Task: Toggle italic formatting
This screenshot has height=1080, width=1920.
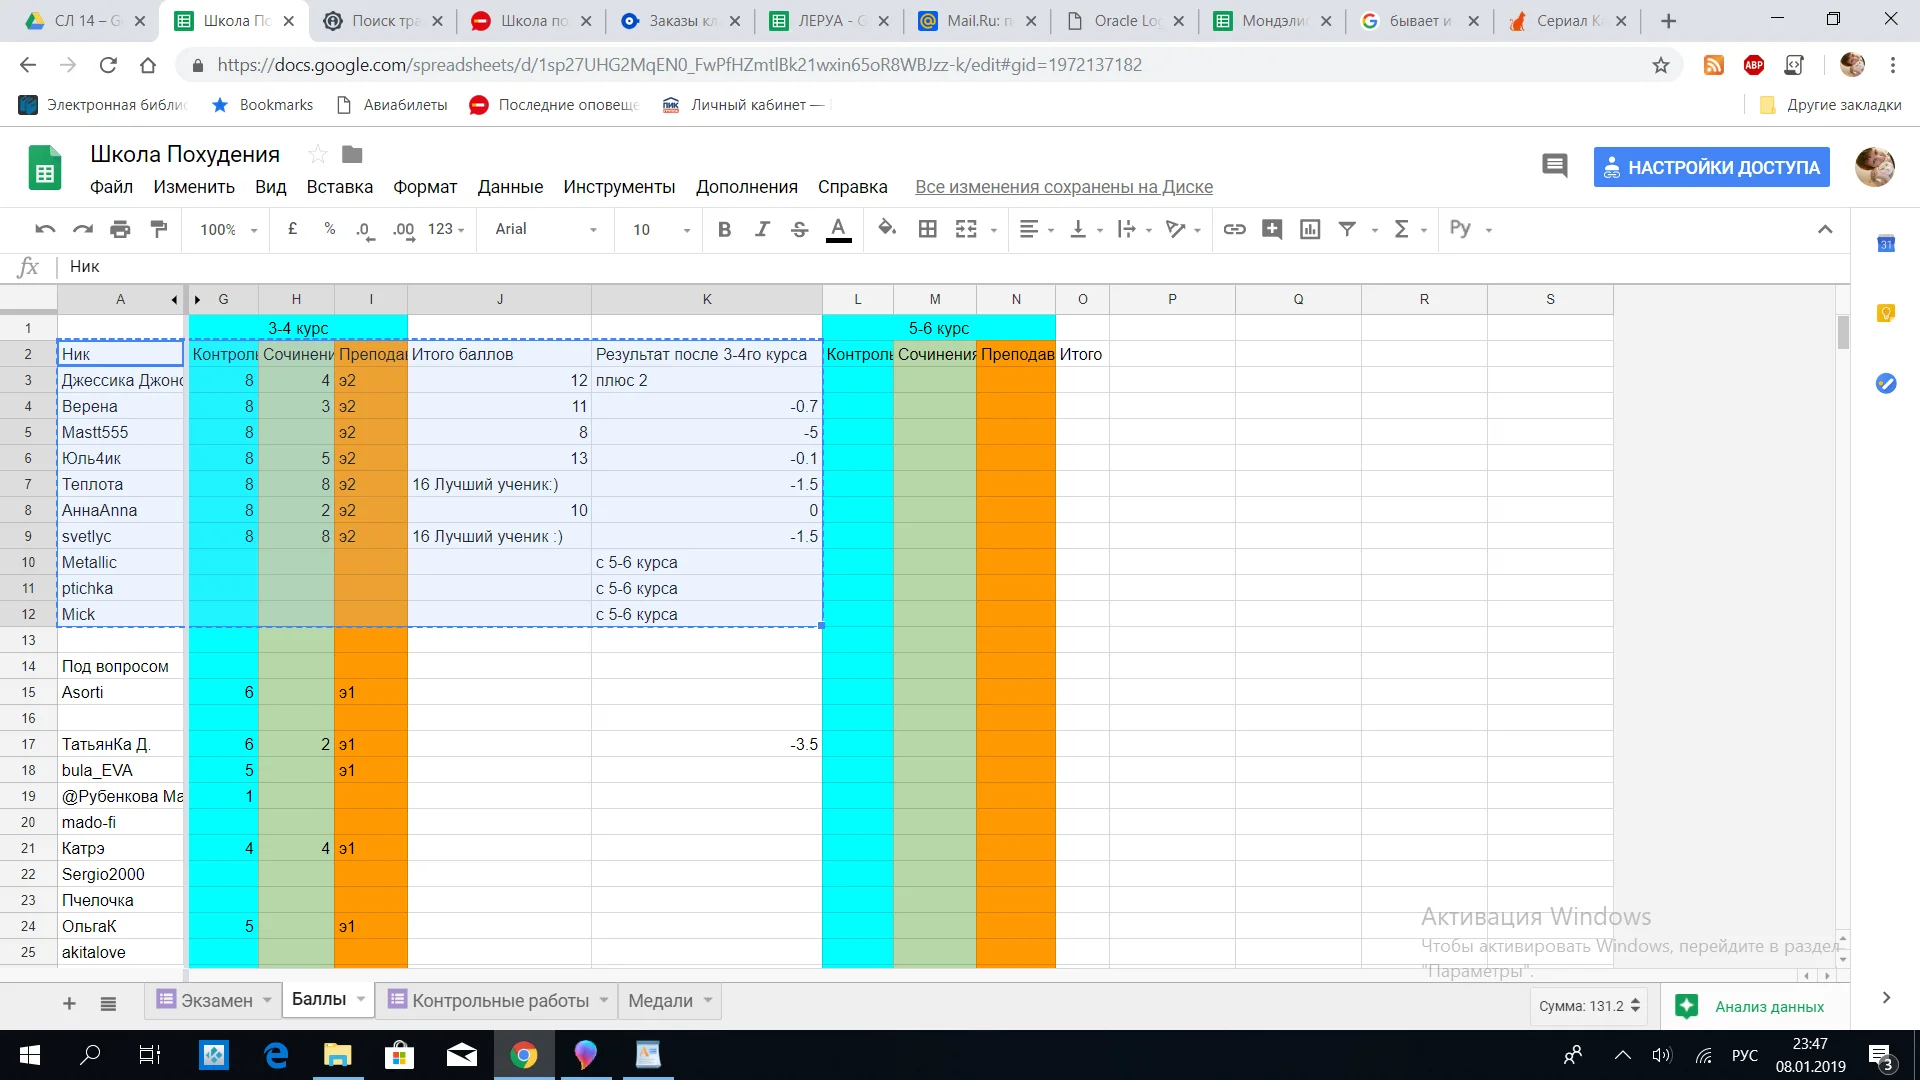Action: (x=762, y=229)
